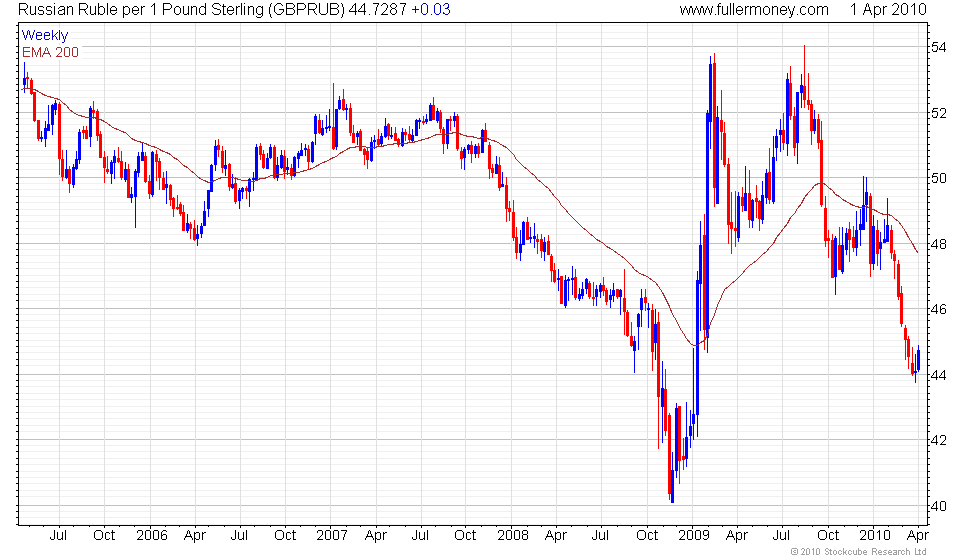
Task: Click the 'EMA 200' legend label
Action: (51, 52)
